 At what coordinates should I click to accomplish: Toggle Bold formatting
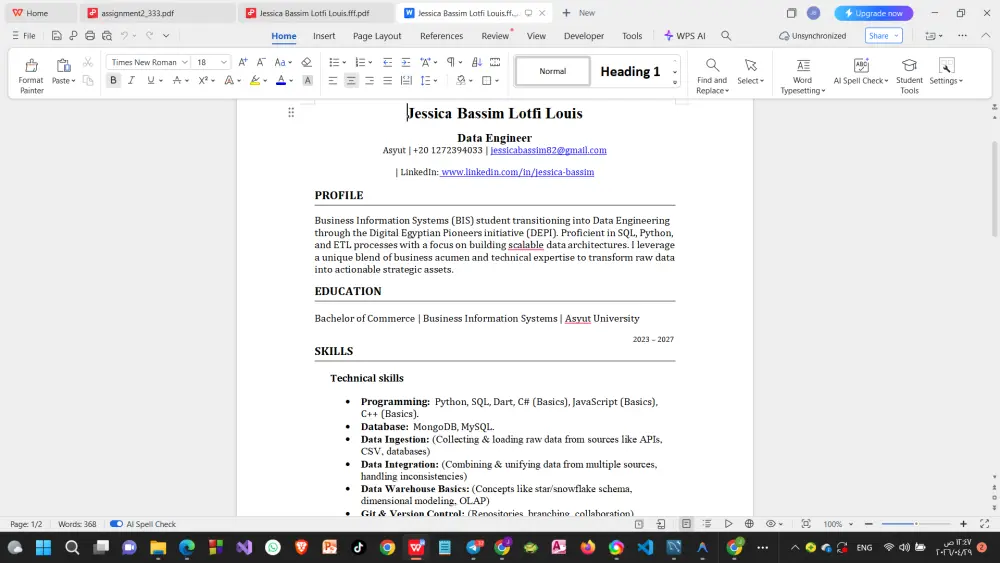coord(114,80)
